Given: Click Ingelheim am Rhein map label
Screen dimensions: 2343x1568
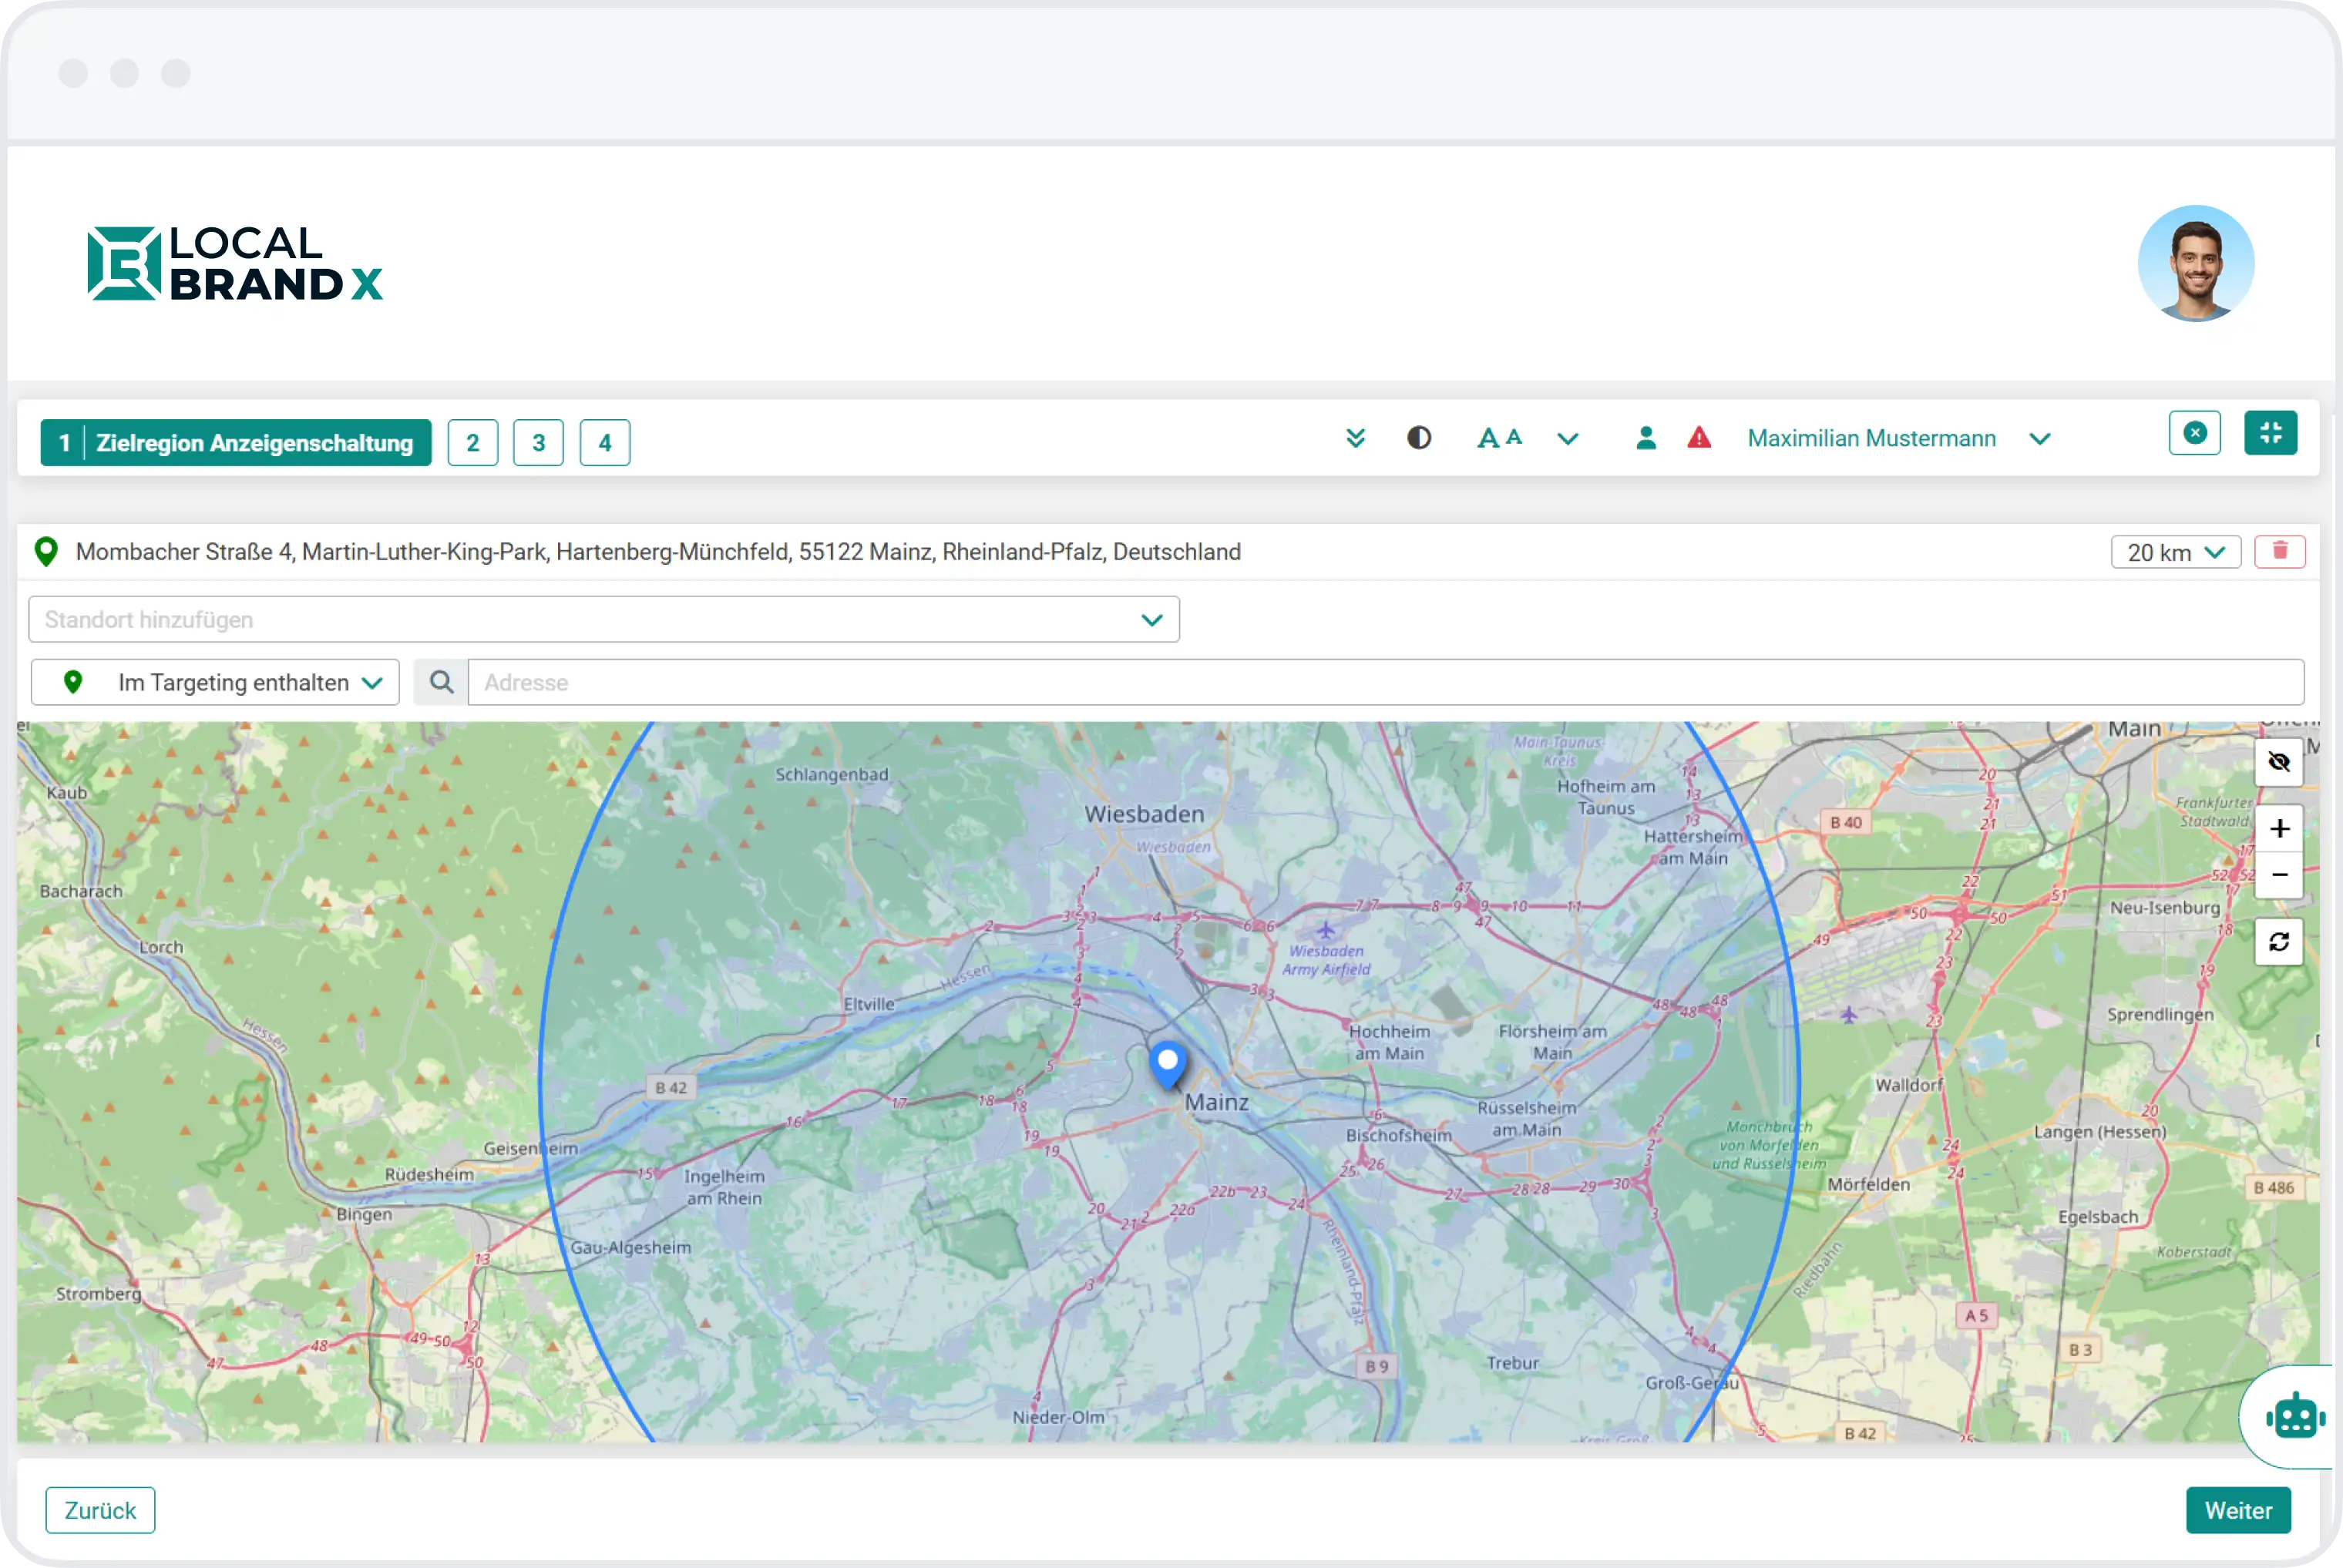Looking at the screenshot, I should [724, 1187].
